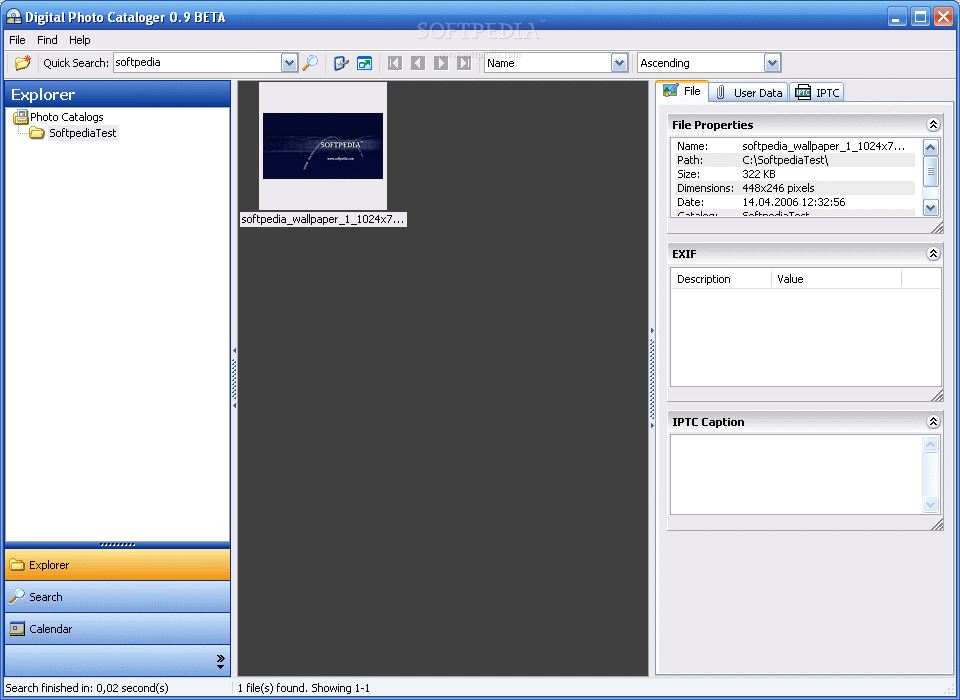Go to first page navigation icon
The height and width of the screenshot is (700, 960).
coord(395,62)
